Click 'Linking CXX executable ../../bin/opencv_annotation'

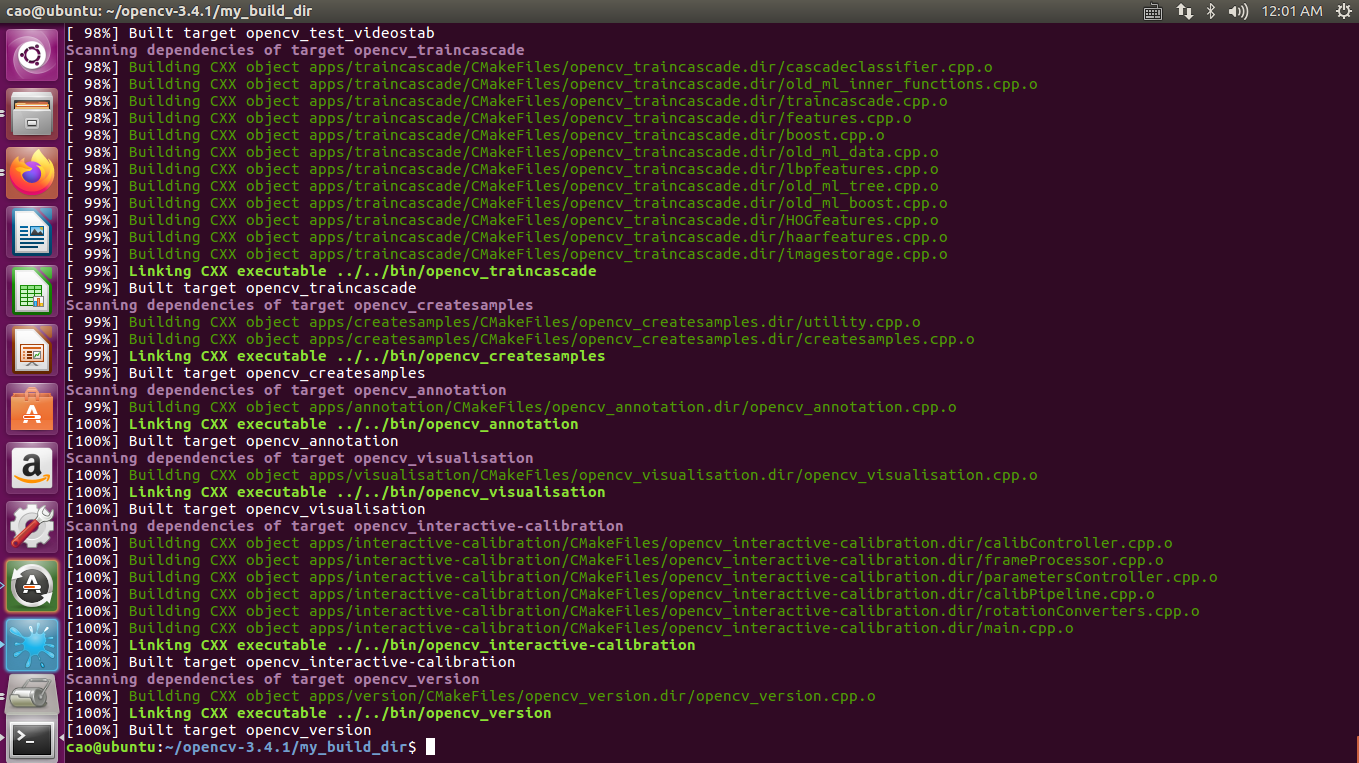click(x=322, y=424)
